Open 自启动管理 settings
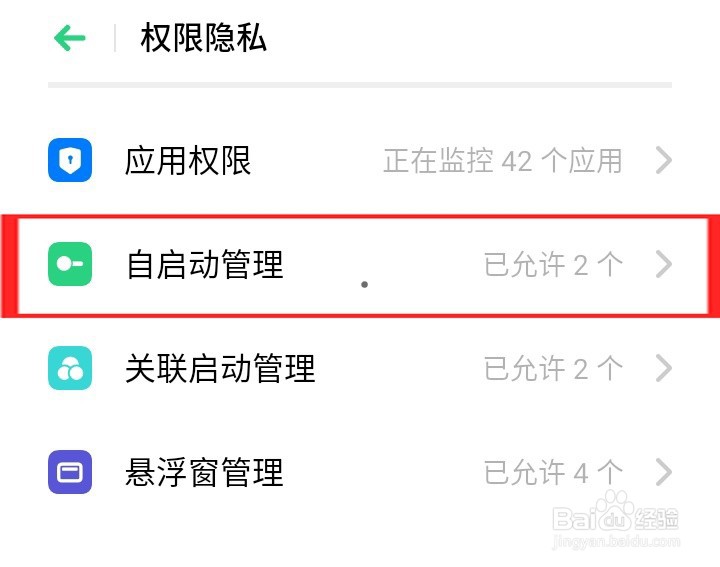The height and width of the screenshot is (567, 720). (204, 264)
